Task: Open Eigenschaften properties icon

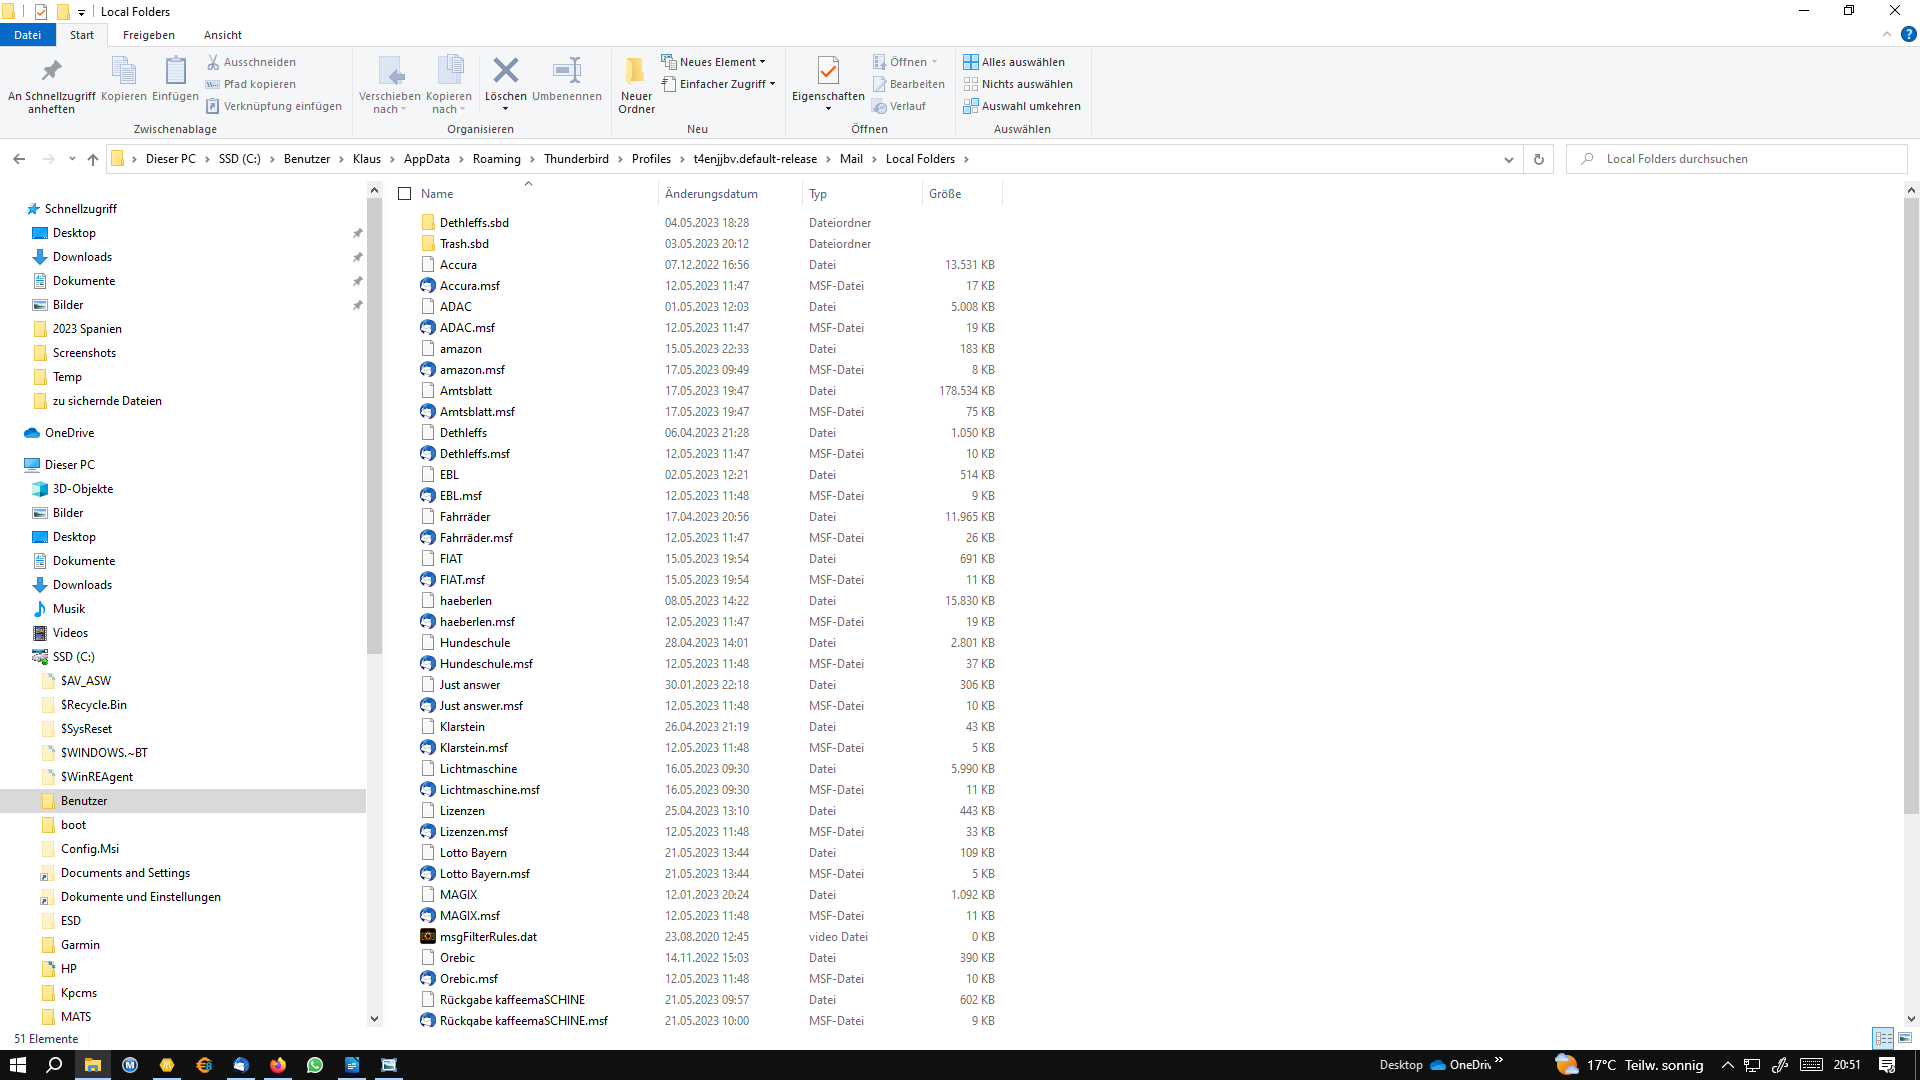Action: 828,71
